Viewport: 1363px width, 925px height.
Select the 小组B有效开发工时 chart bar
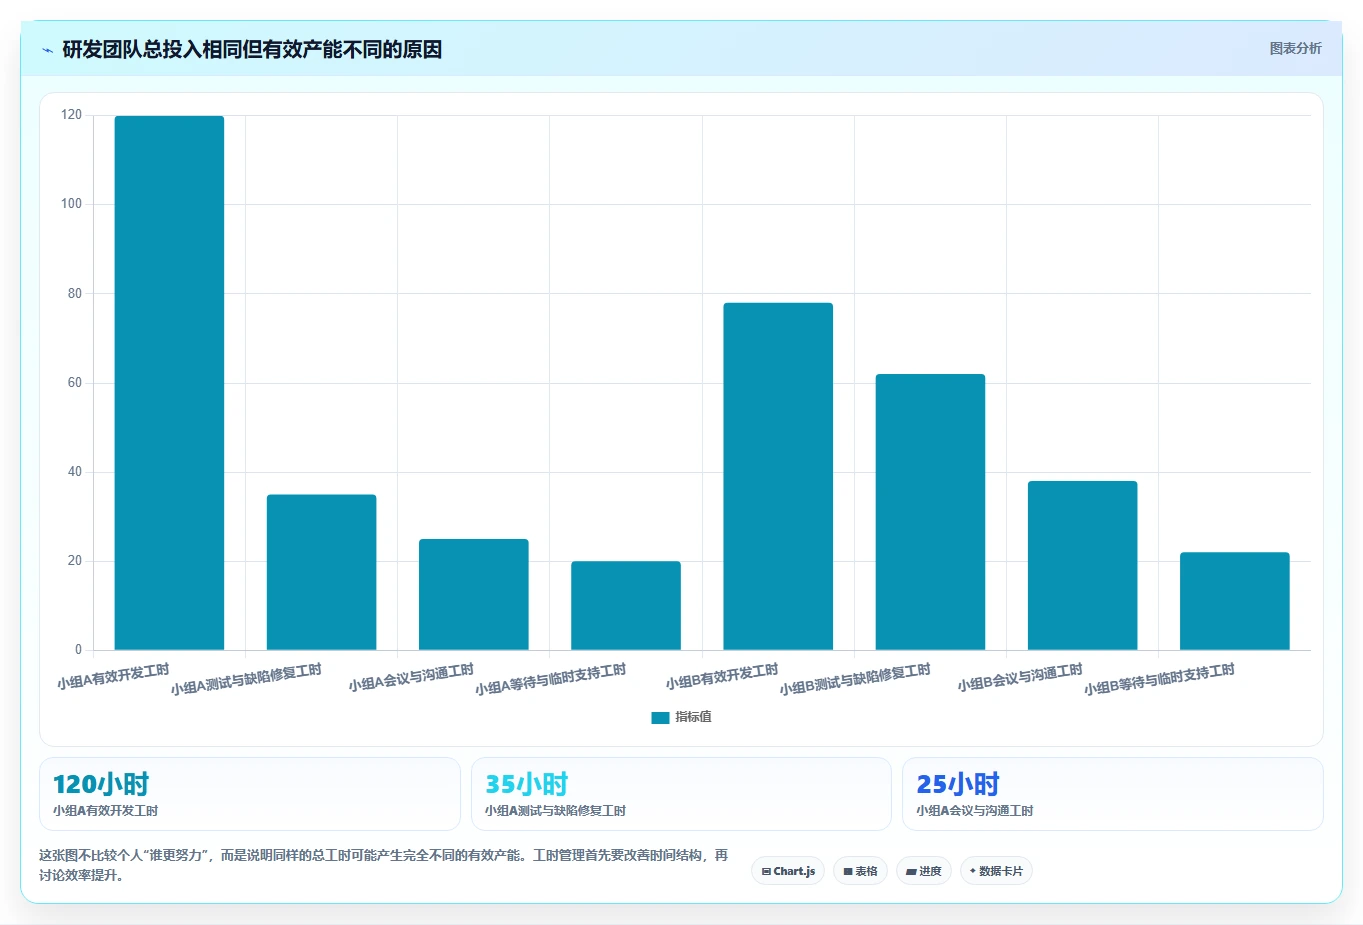[778, 476]
